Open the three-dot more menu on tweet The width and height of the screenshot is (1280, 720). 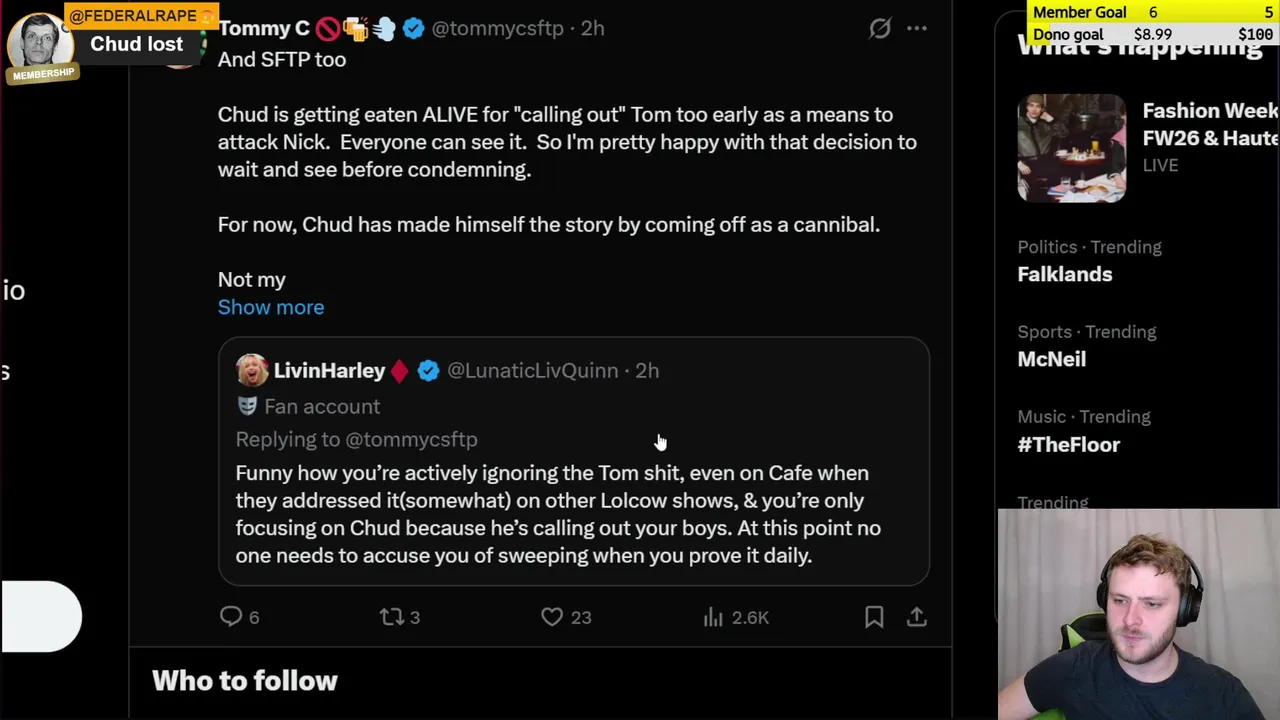(x=916, y=28)
